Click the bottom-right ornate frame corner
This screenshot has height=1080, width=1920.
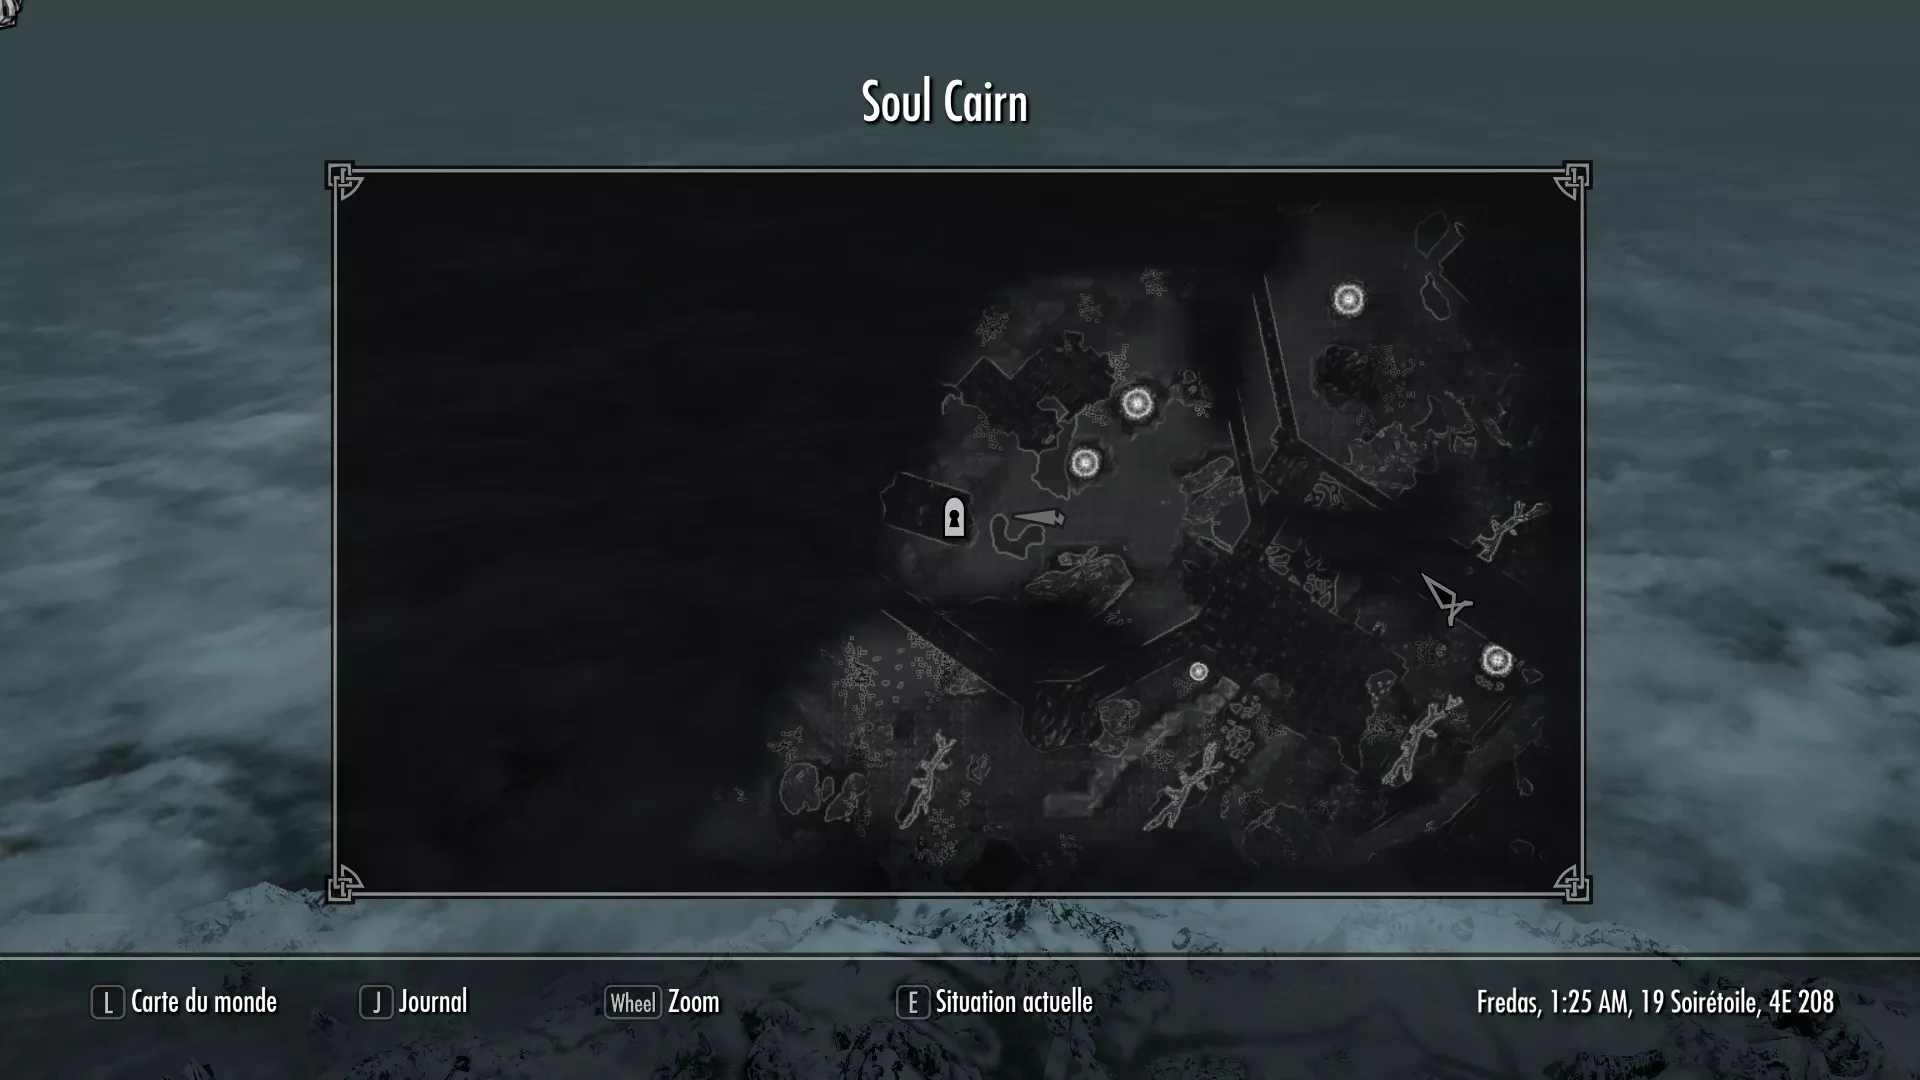click(x=1571, y=883)
